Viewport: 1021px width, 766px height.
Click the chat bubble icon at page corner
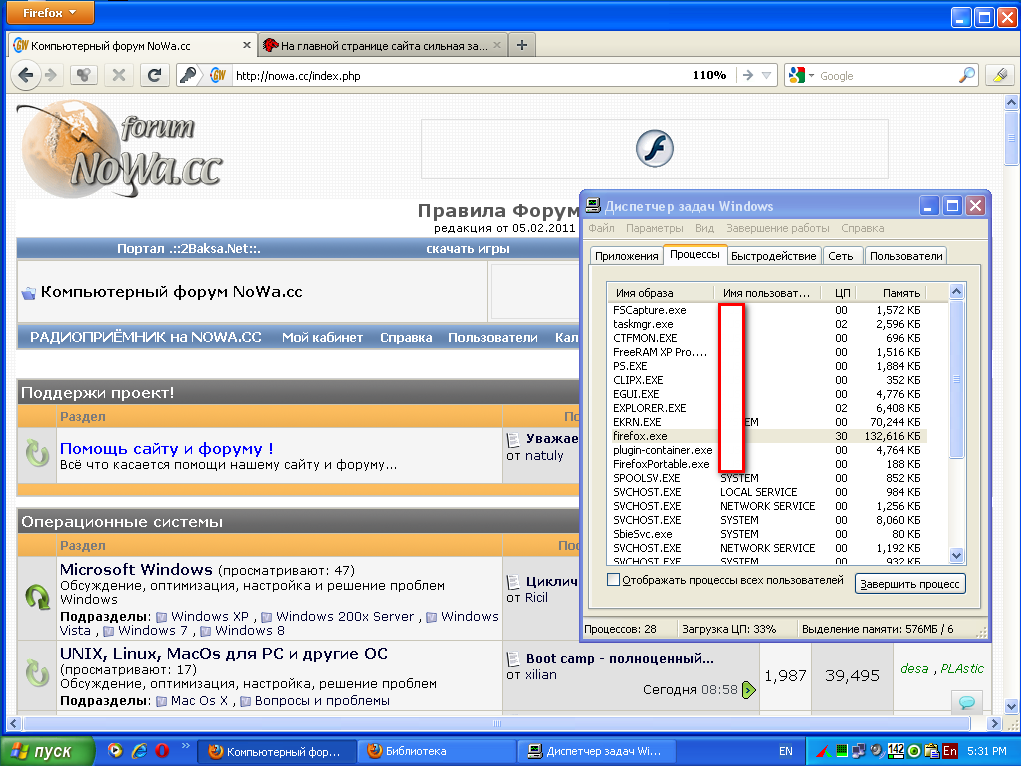point(967,702)
